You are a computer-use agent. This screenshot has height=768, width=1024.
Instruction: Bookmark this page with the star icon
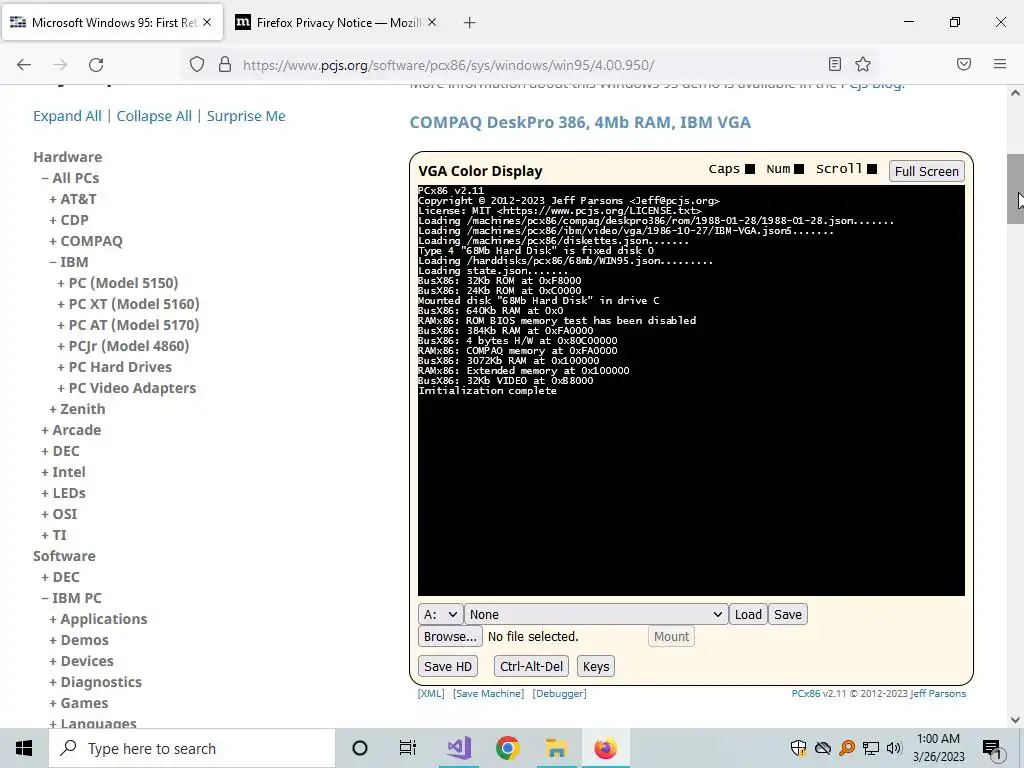point(863,64)
